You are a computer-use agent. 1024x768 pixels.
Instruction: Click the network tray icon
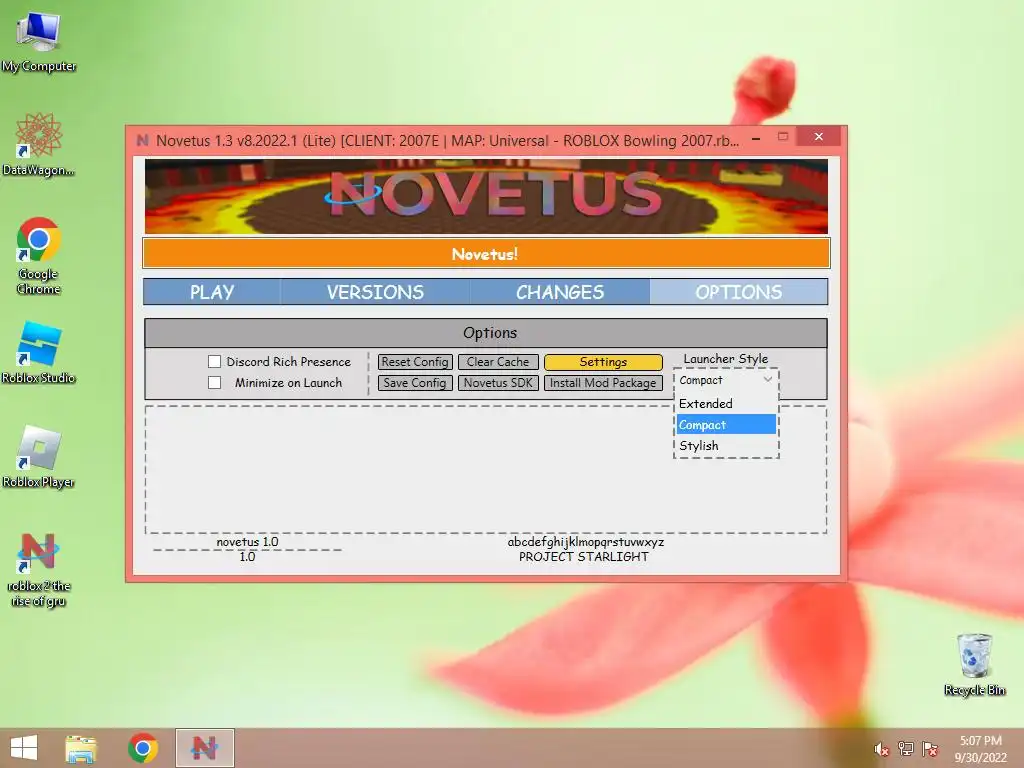coord(906,749)
